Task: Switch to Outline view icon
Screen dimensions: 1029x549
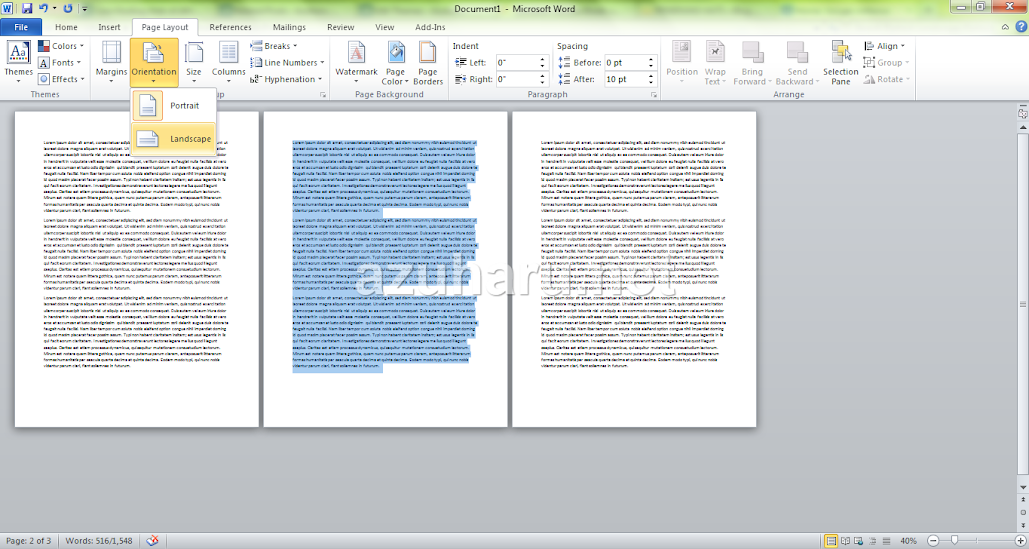Action: tap(873, 541)
